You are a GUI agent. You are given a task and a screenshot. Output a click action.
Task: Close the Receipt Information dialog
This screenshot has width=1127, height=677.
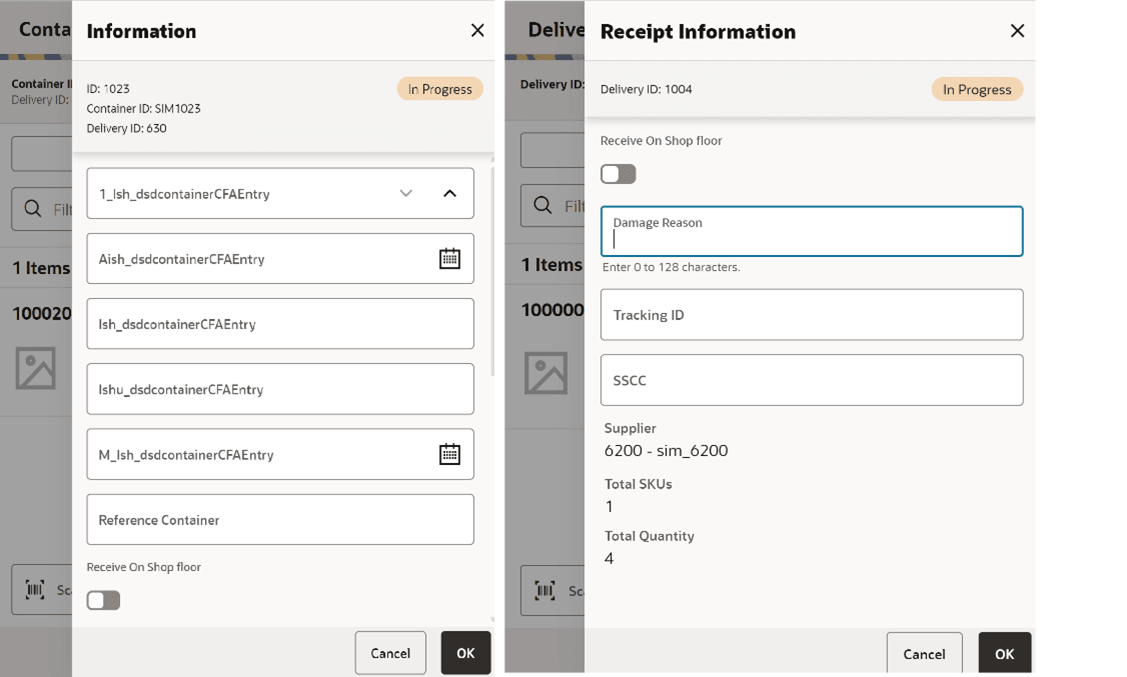[x=1017, y=31]
